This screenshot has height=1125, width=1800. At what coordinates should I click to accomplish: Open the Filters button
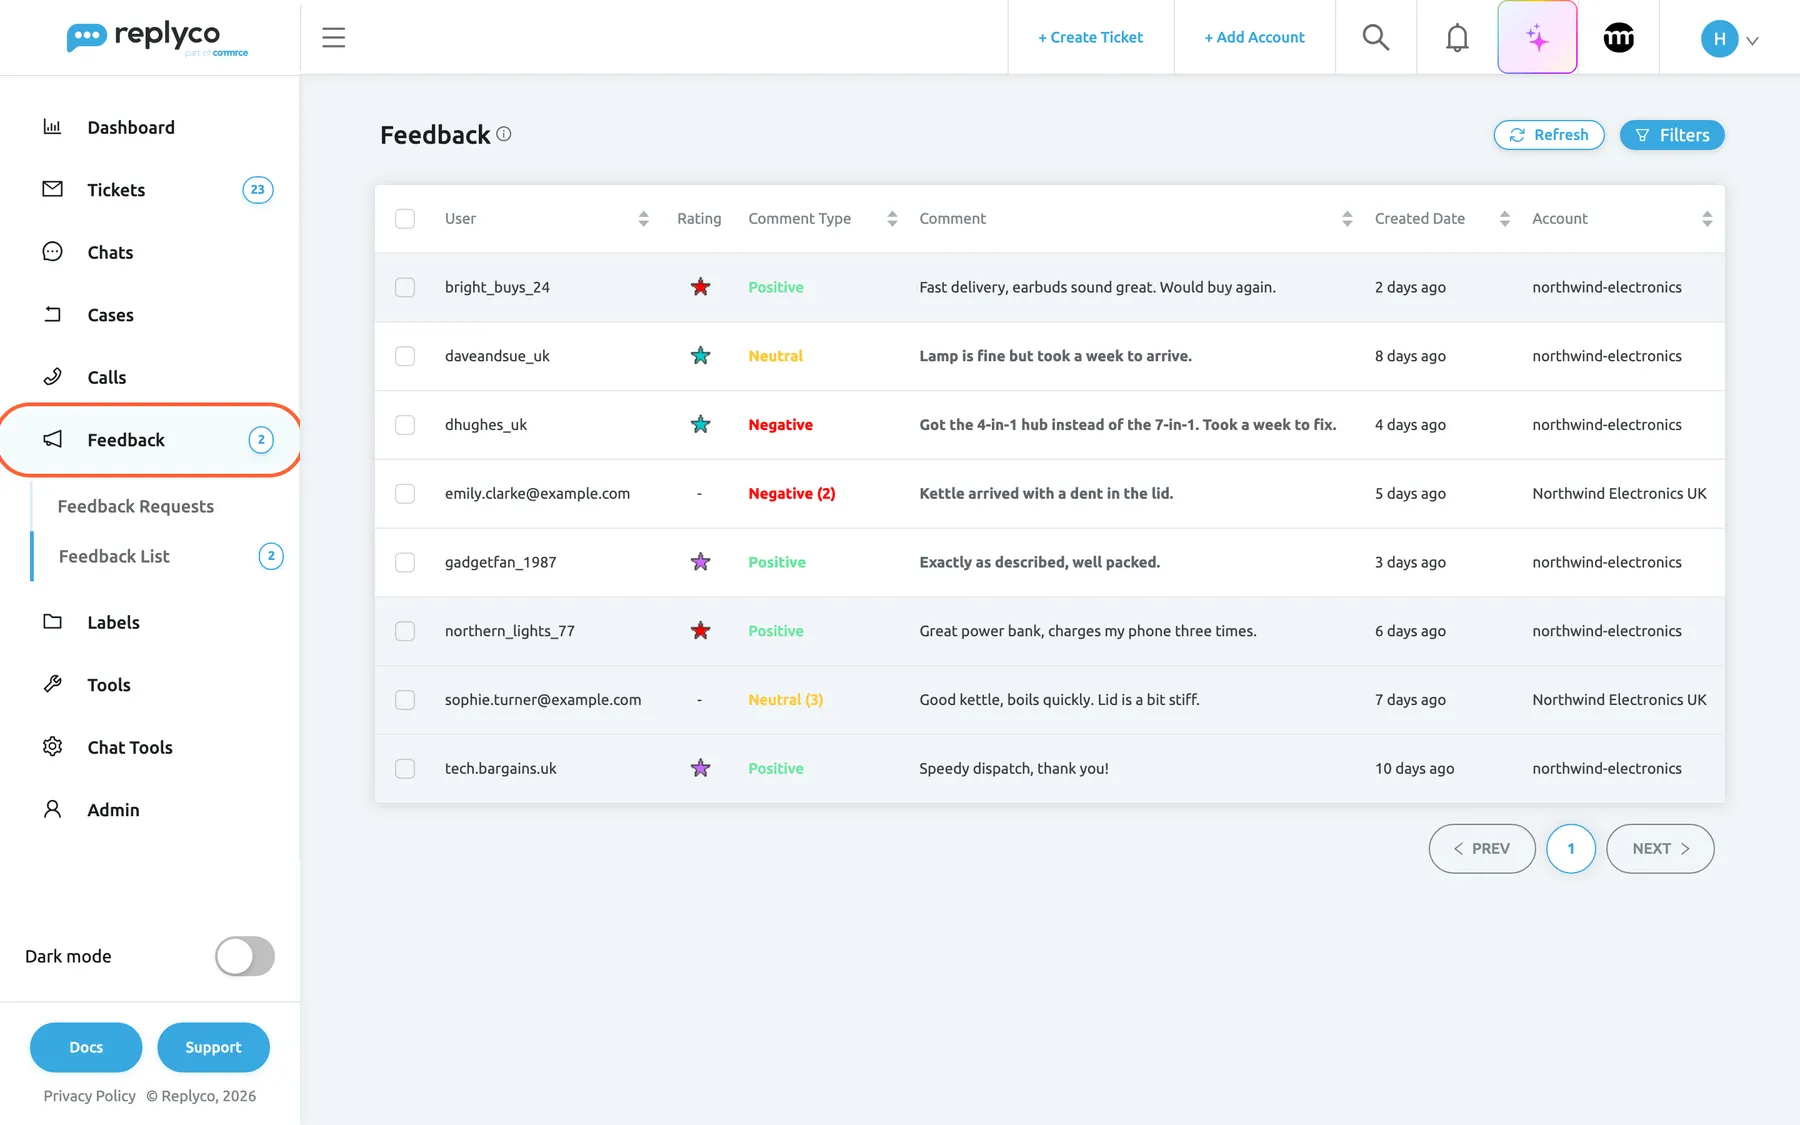[1672, 135]
